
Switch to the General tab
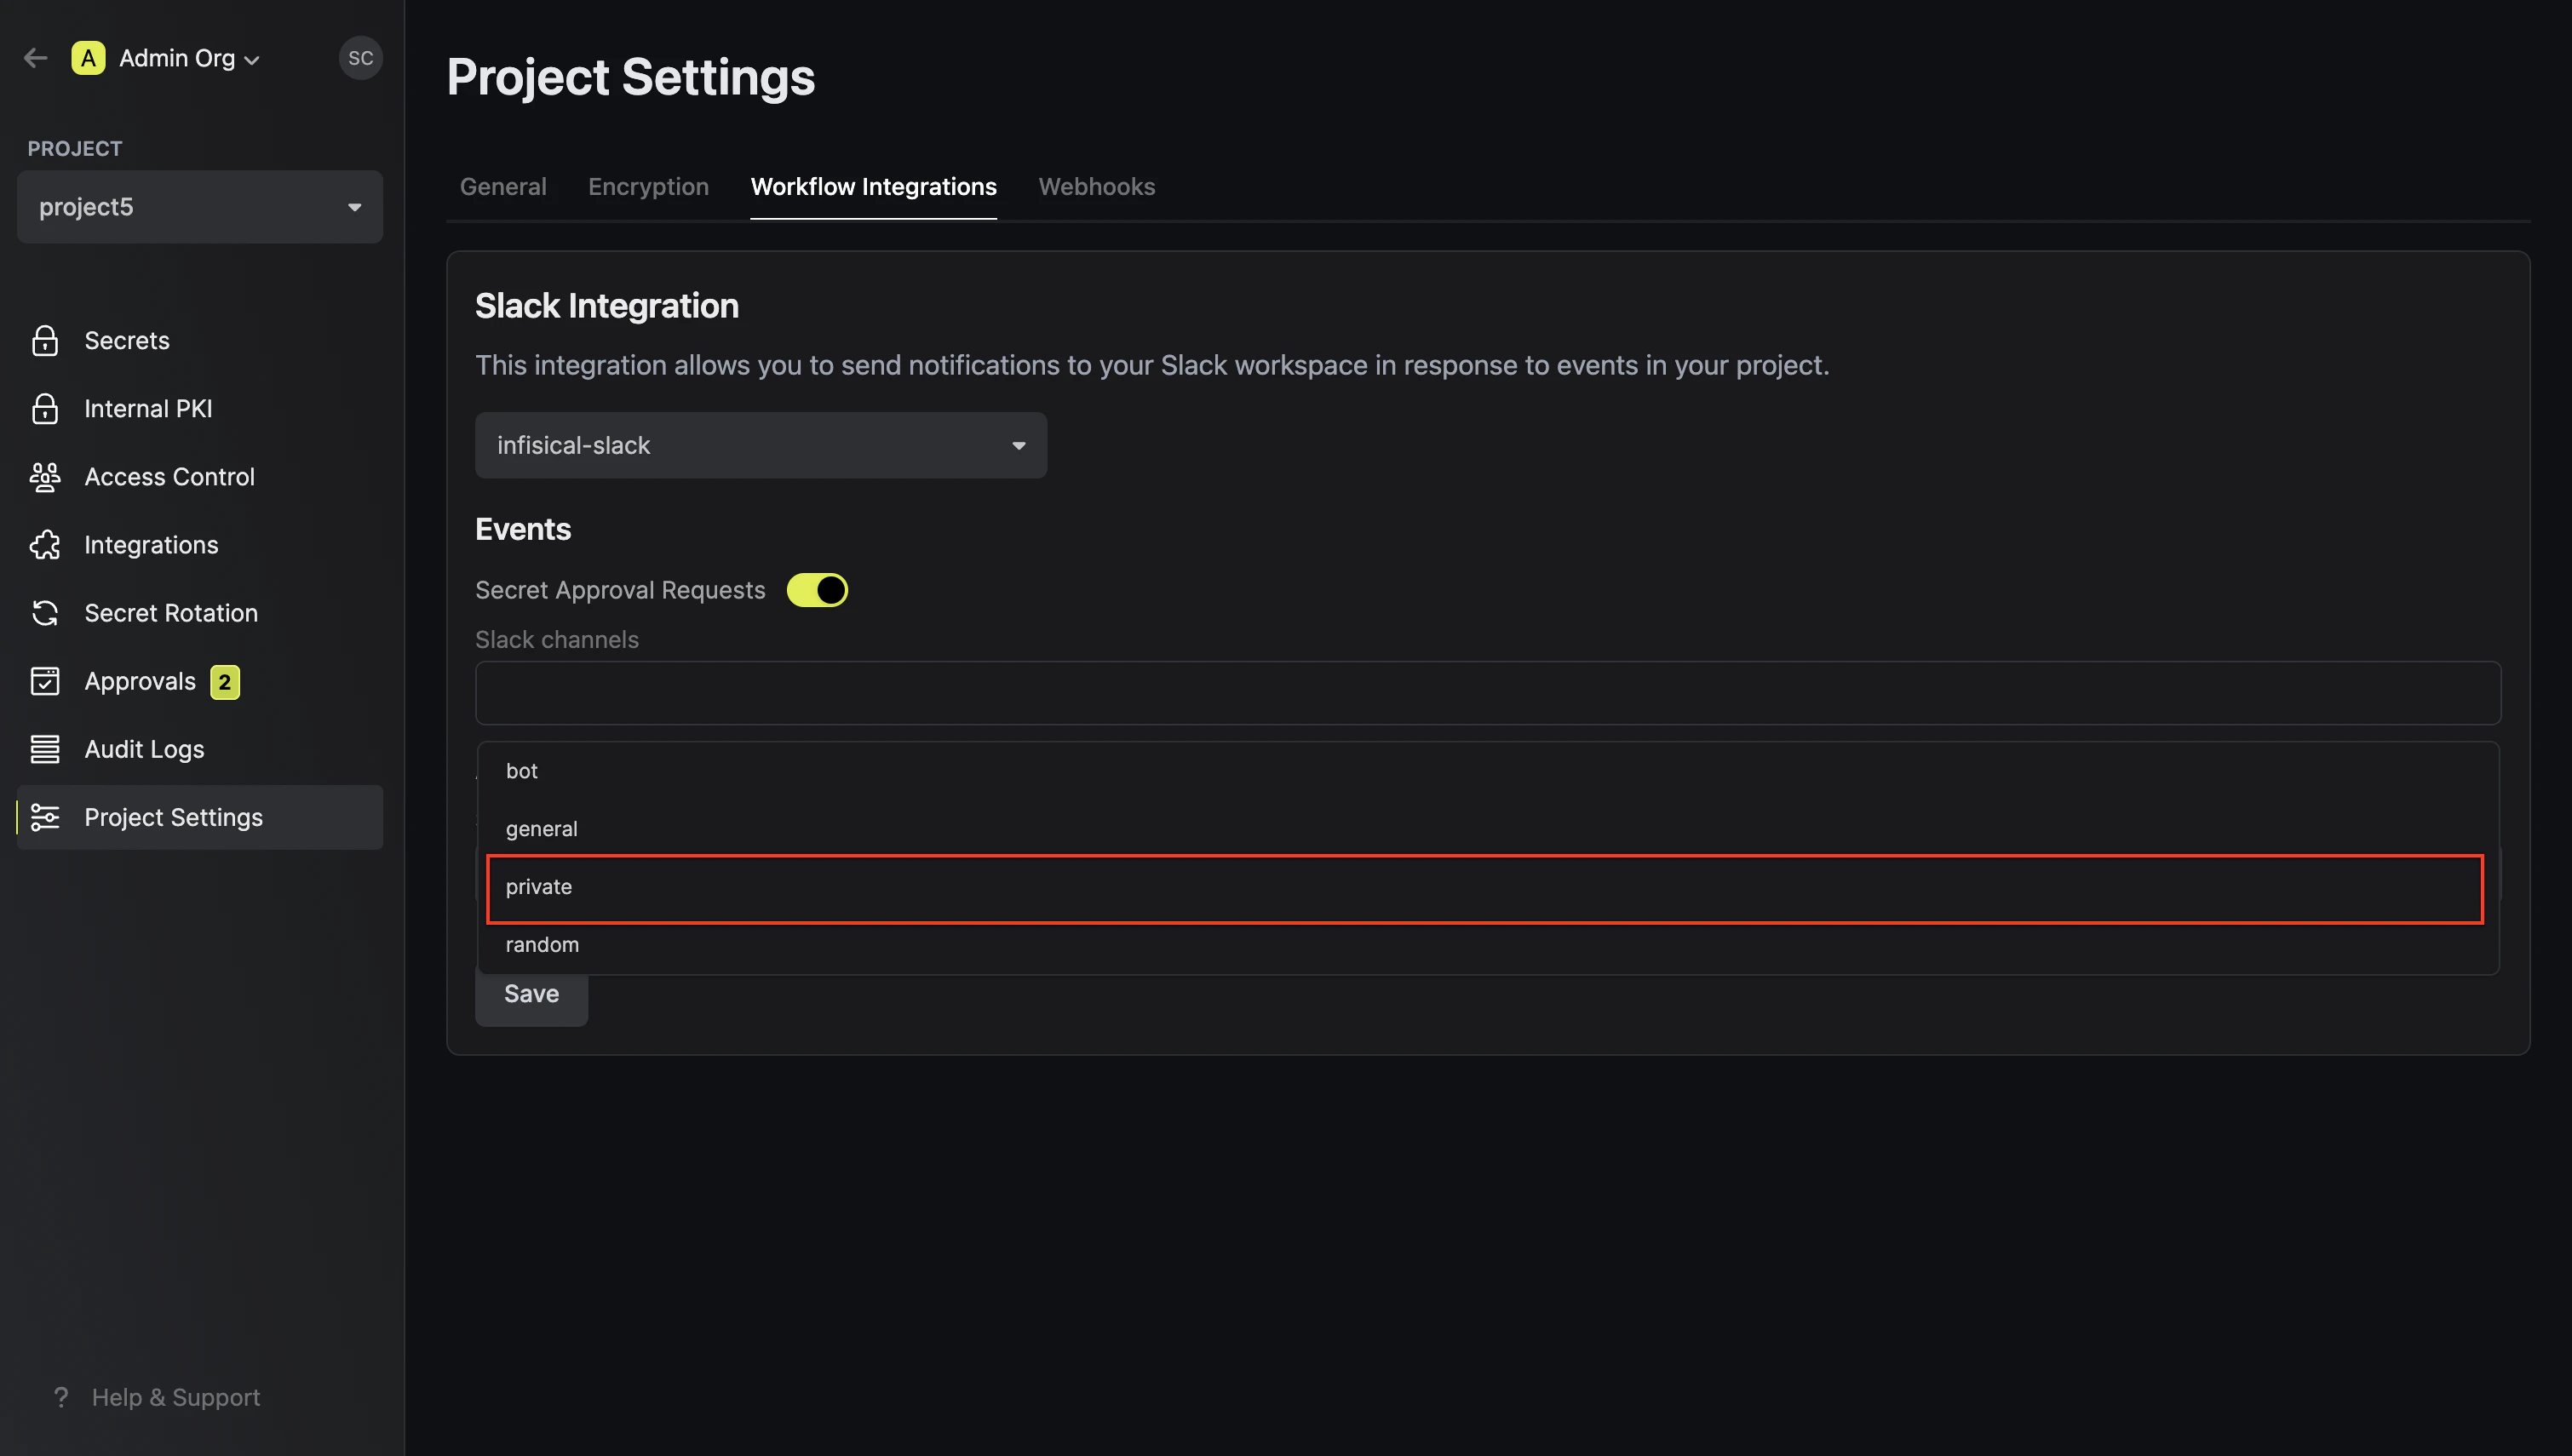tap(503, 187)
